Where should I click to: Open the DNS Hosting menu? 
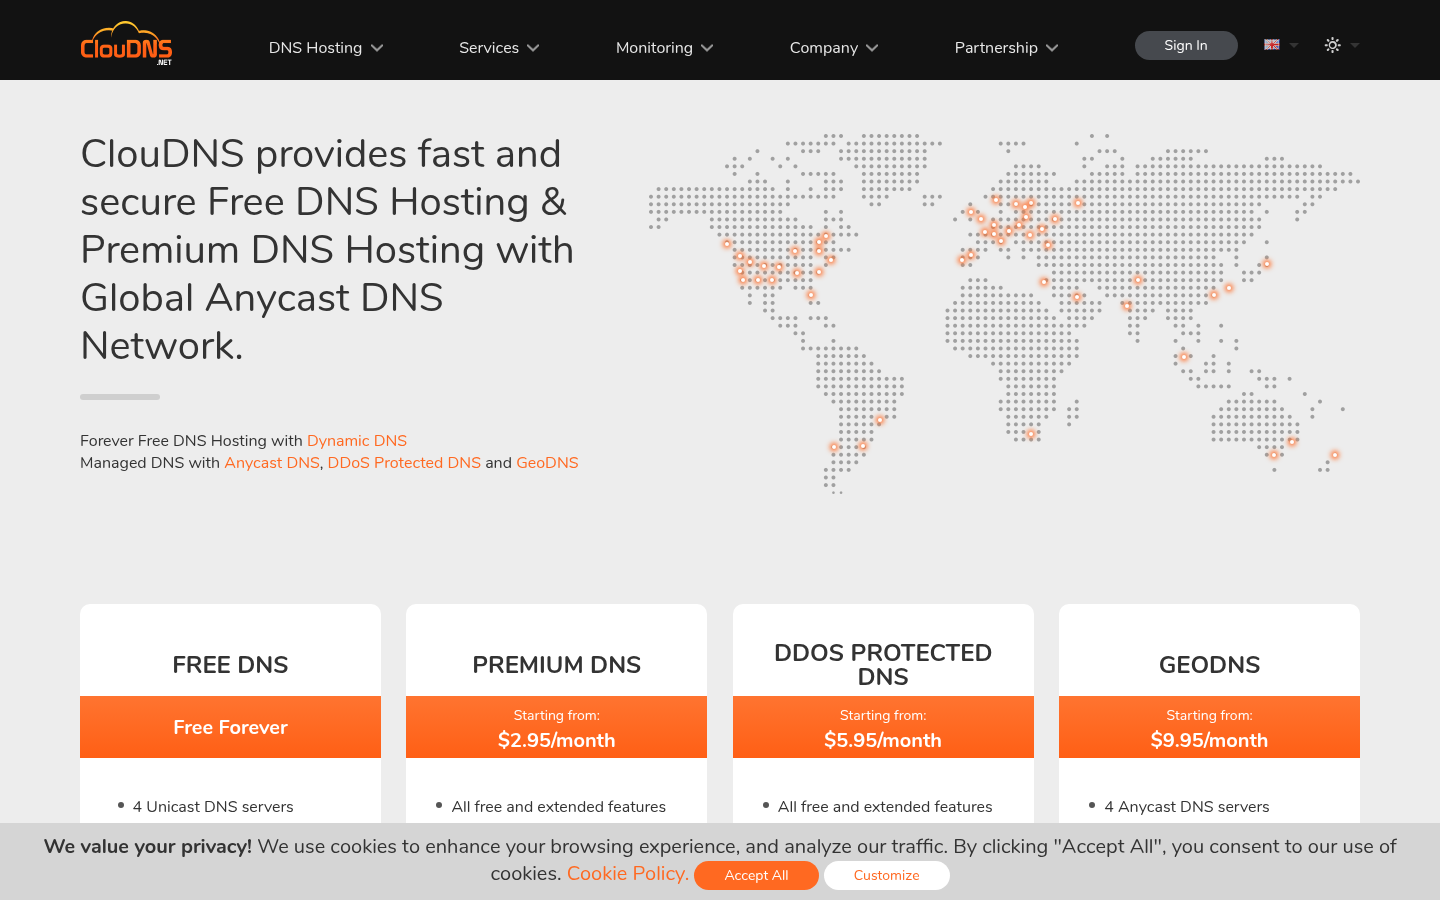[326, 48]
